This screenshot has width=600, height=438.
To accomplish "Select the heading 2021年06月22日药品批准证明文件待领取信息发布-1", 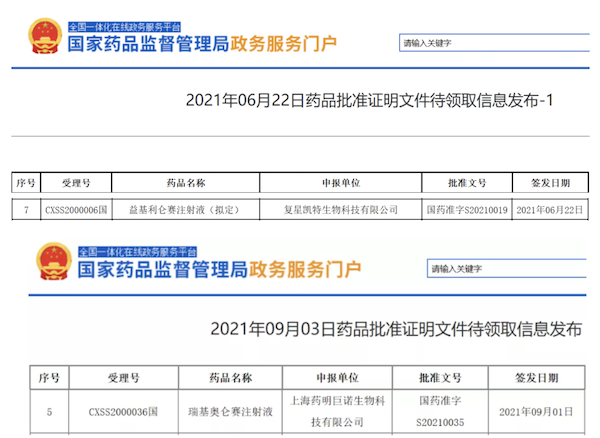I will point(369,101).
